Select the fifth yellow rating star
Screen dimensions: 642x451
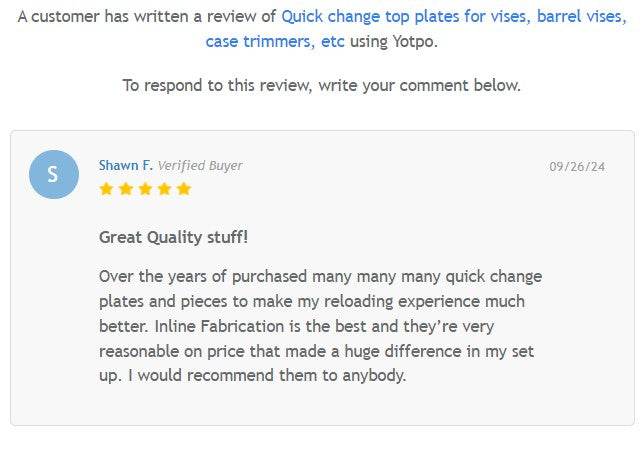183,189
